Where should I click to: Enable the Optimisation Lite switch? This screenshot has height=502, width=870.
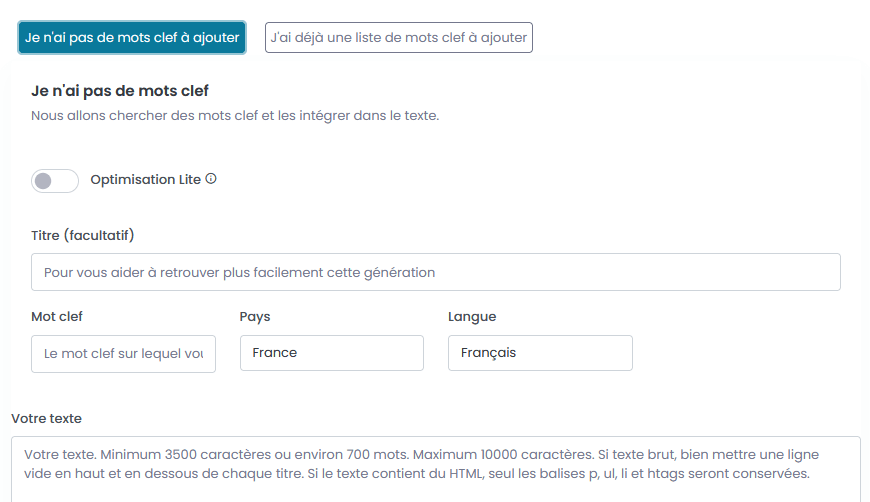pos(55,181)
